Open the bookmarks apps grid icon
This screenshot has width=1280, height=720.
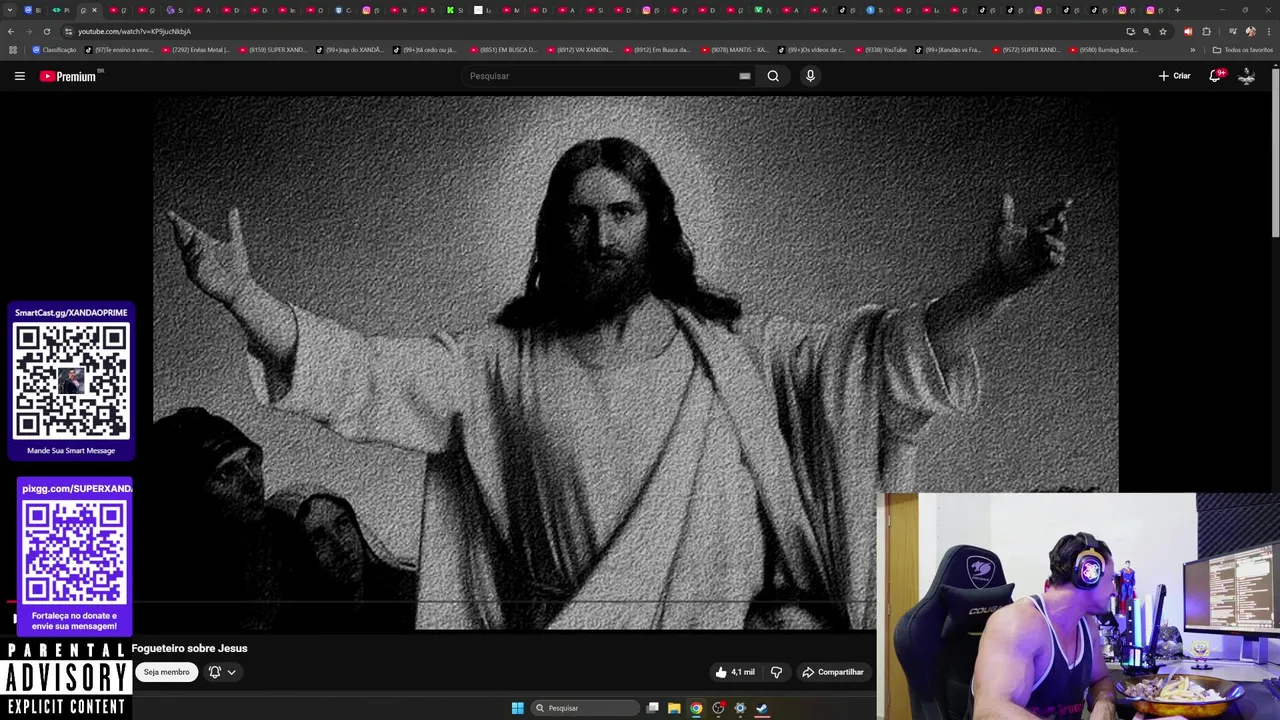(12, 50)
